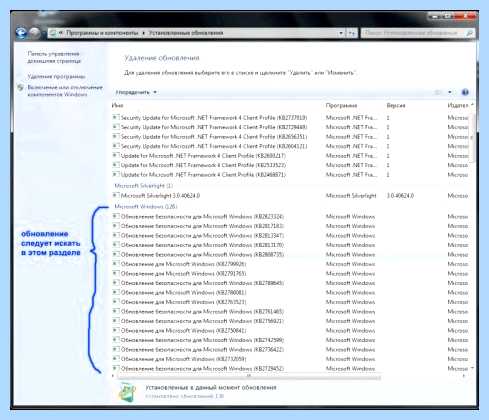This screenshot has height=420, width=489.
Task: Select Обновление безопасности Windows (KB2761465)
Action: [x=202, y=311]
